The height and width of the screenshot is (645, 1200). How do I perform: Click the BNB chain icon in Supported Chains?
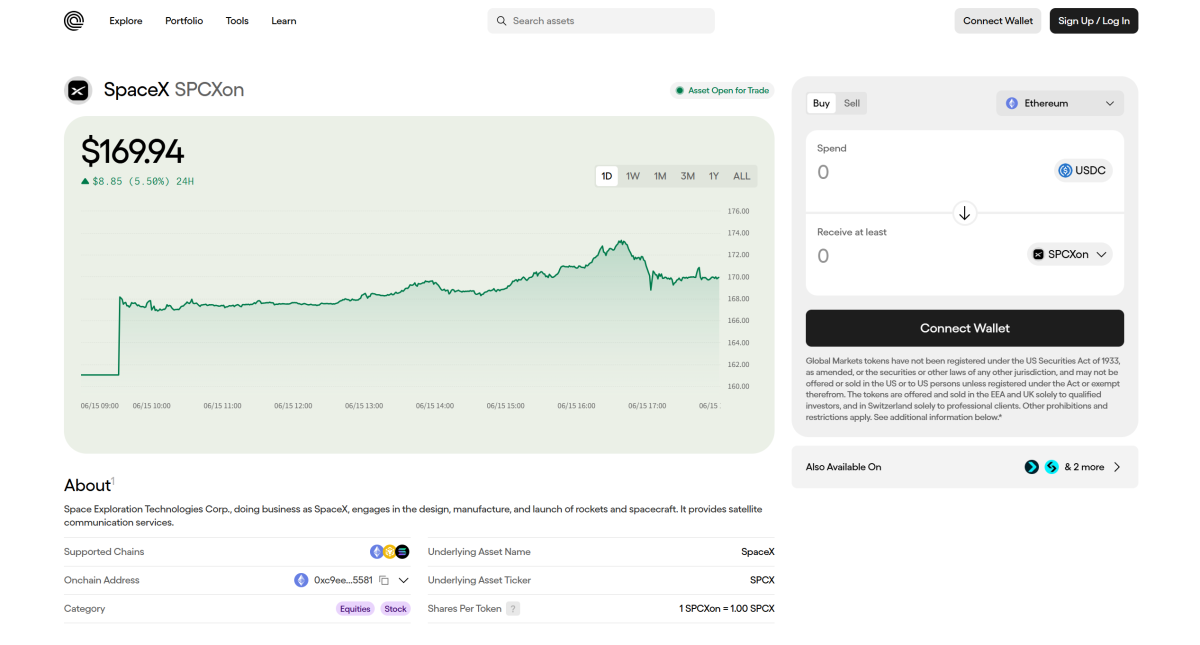pyautogui.click(x=390, y=552)
